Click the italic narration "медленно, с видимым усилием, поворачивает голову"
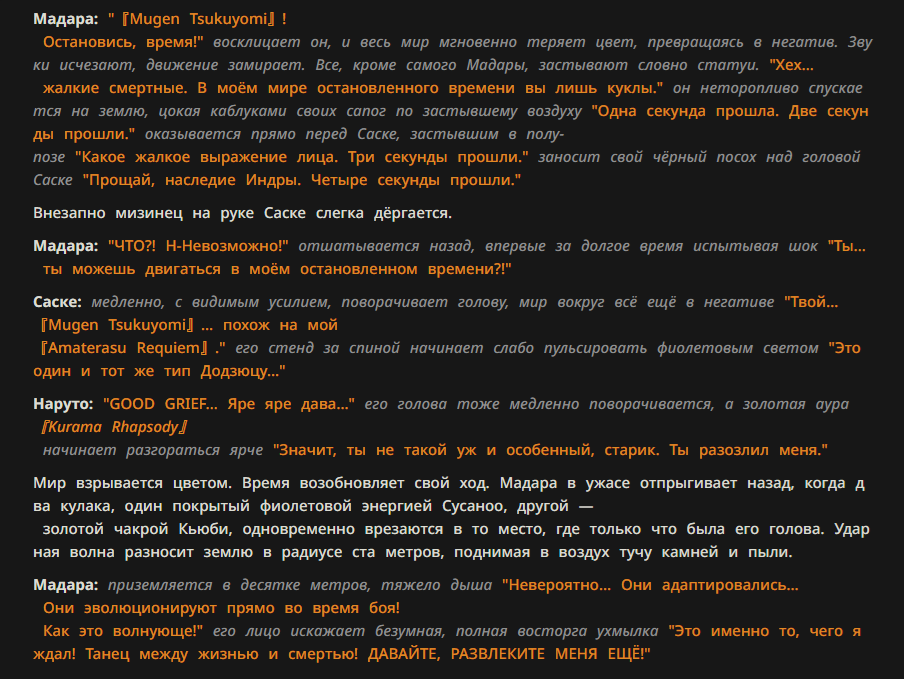Image resolution: width=904 pixels, height=679 pixels. click(x=300, y=302)
